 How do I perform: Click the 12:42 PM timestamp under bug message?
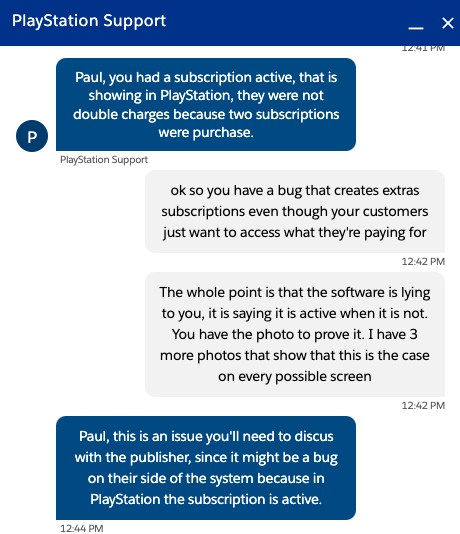pos(423,262)
